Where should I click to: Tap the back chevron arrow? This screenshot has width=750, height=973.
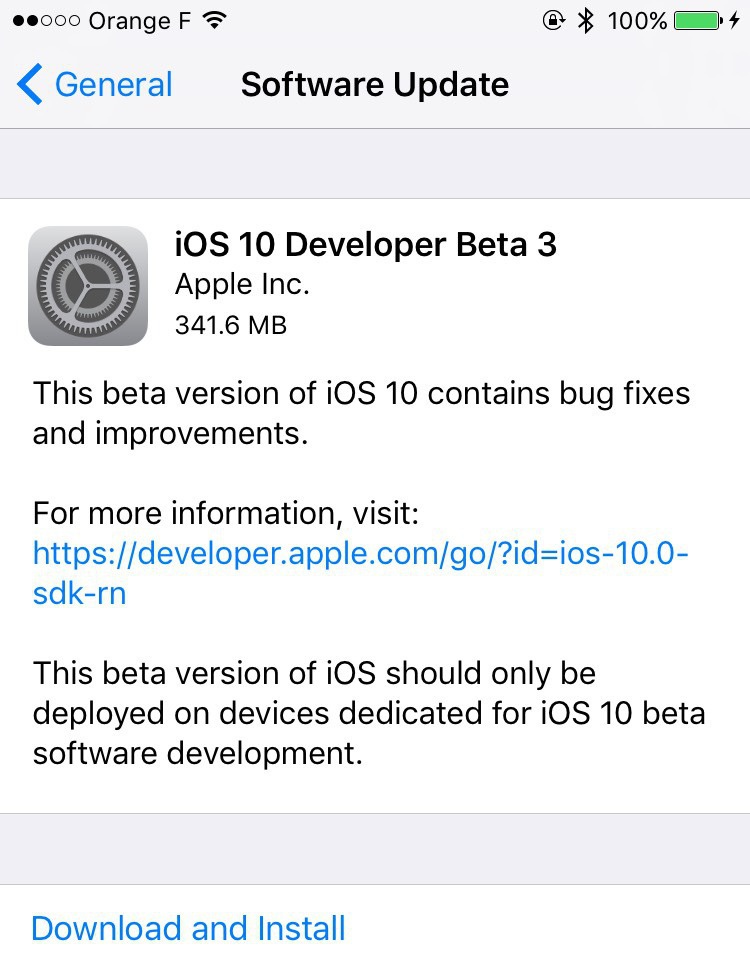coord(30,85)
